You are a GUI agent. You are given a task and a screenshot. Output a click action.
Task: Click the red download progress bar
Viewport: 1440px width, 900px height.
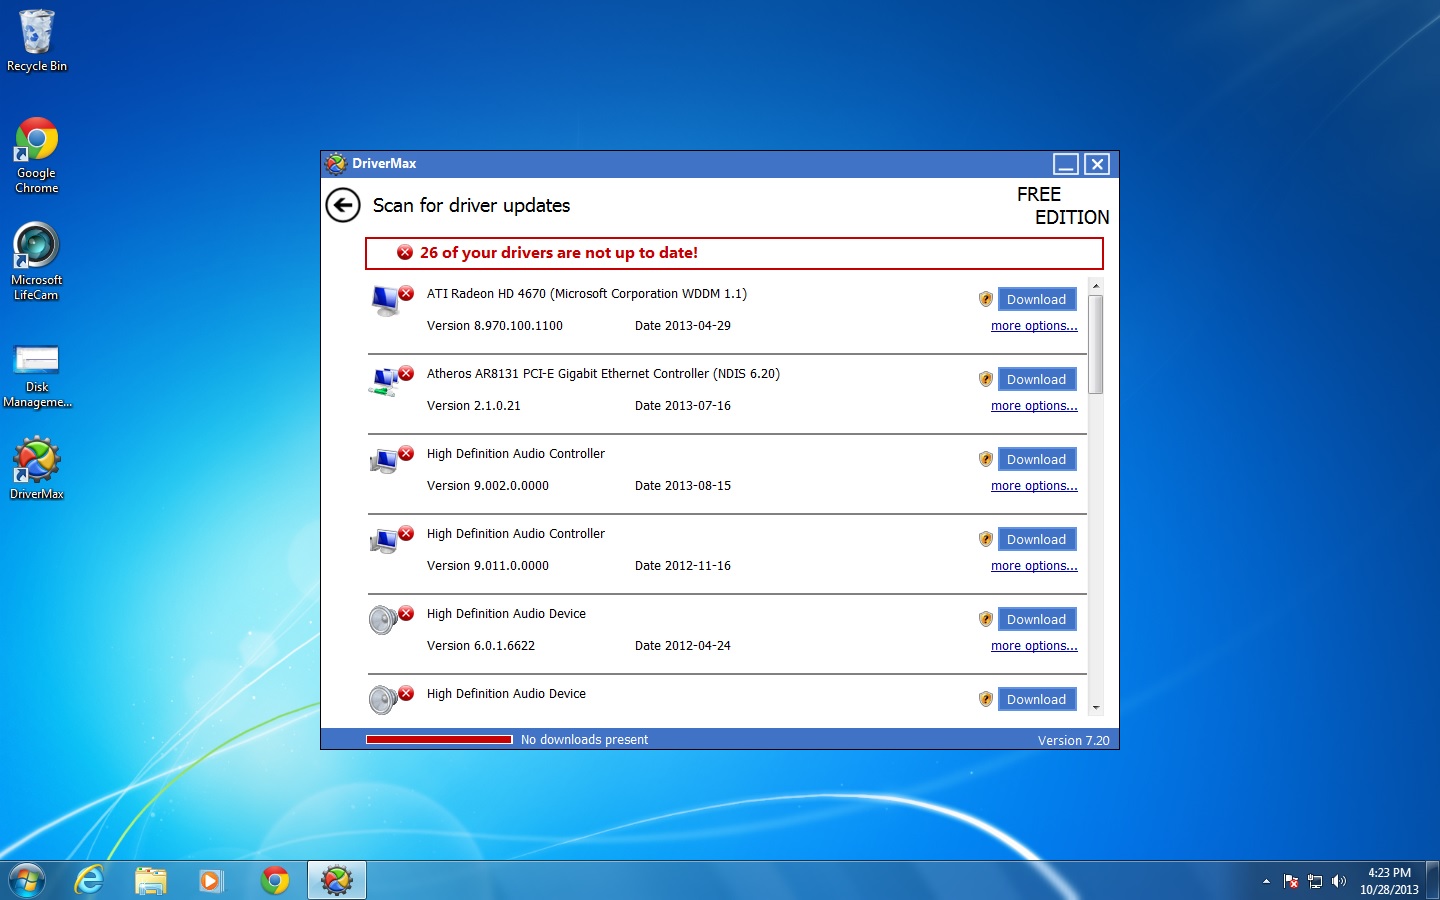coord(439,740)
